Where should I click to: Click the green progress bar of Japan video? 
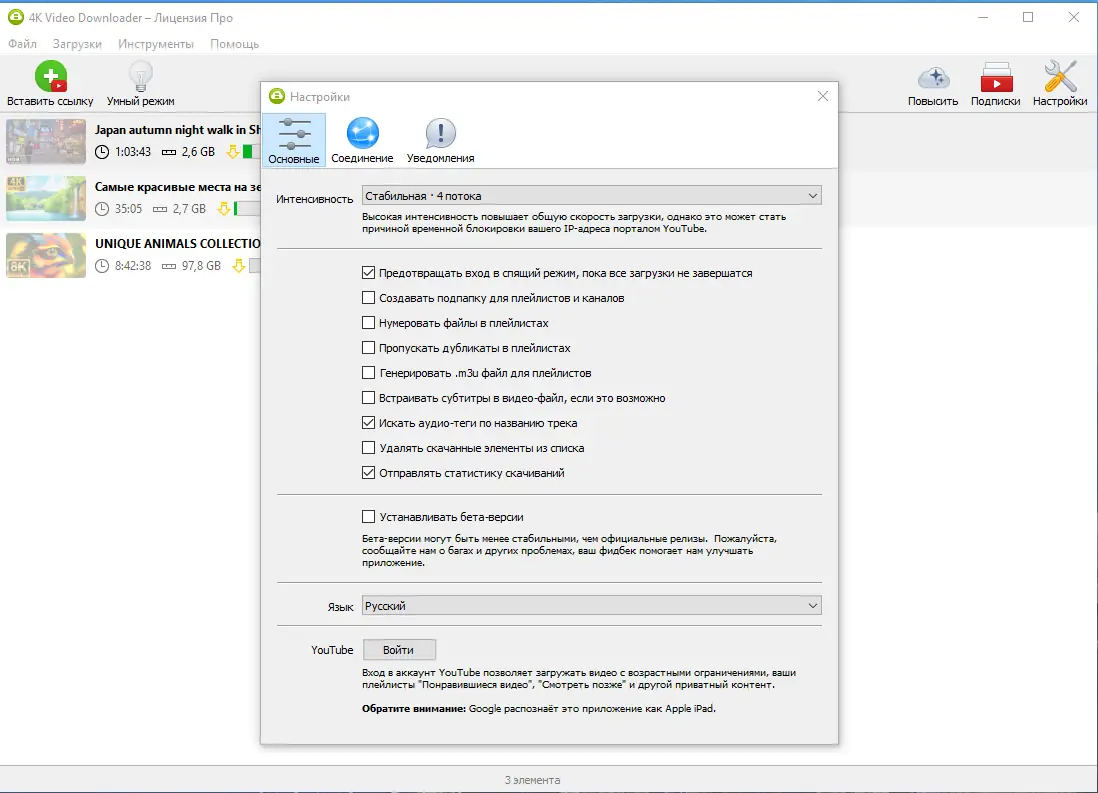[245, 152]
